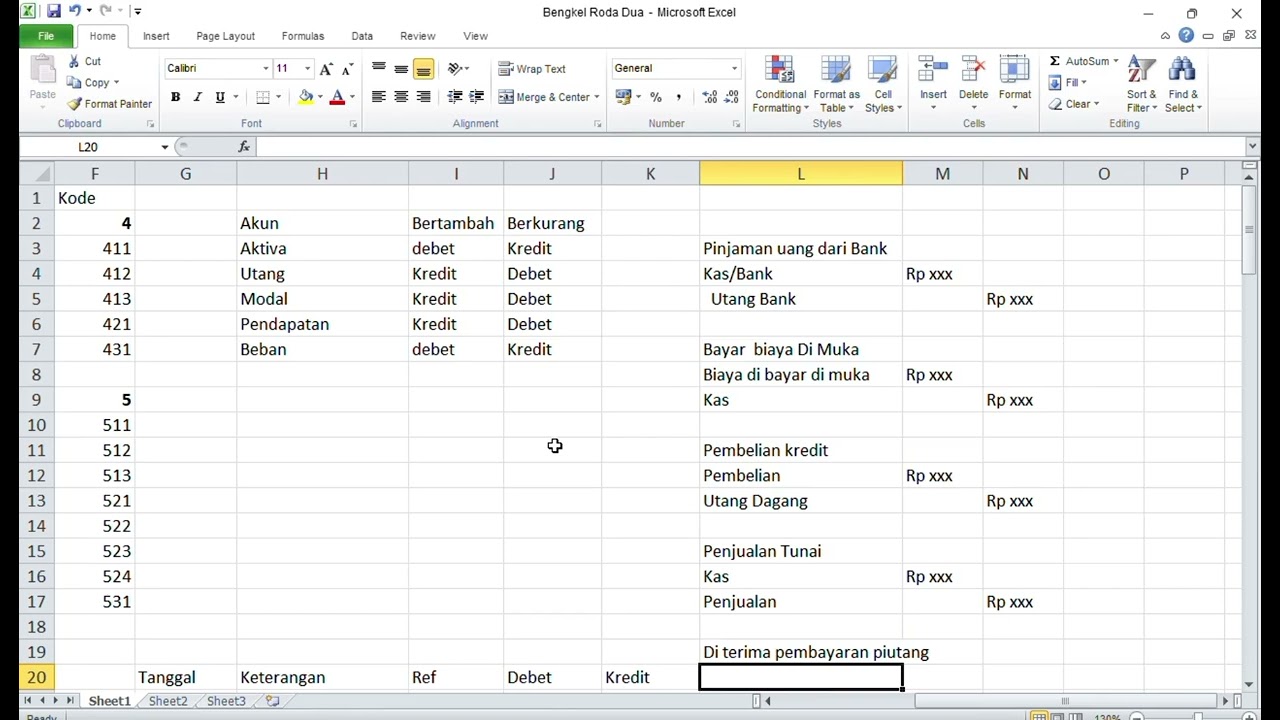Screen dimensions: 1280x720
Task: Apply the red Font Color
Action: tap(337, 97)
